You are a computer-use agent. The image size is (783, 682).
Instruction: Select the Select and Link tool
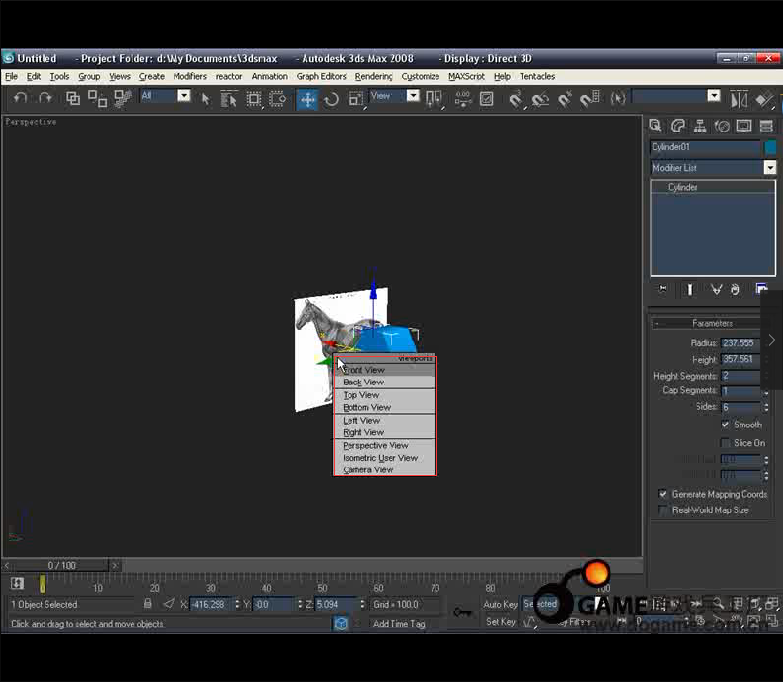coord(73,98)
